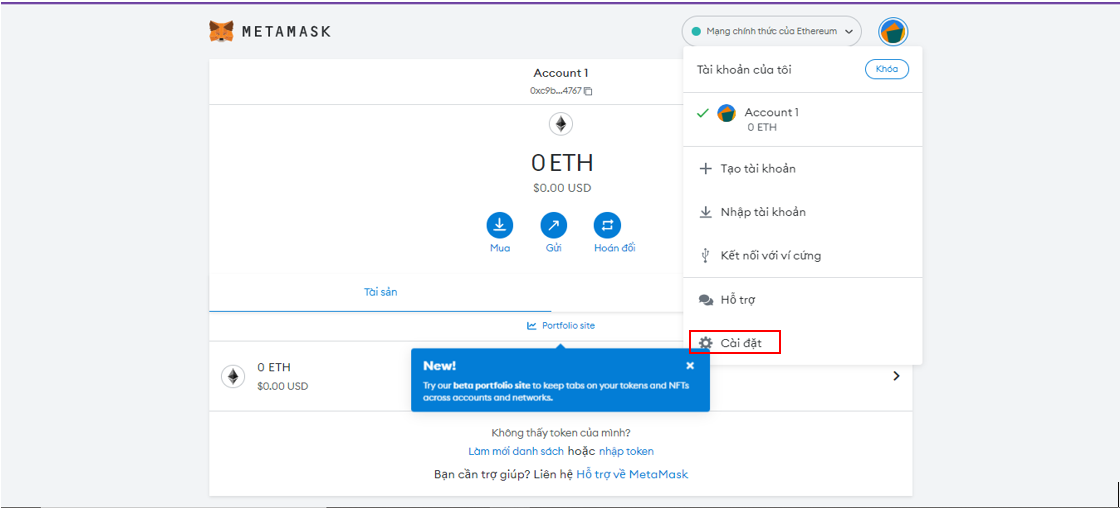Click the ETH token icon in the asset row

pyautogui.click(x=232, y=376)
